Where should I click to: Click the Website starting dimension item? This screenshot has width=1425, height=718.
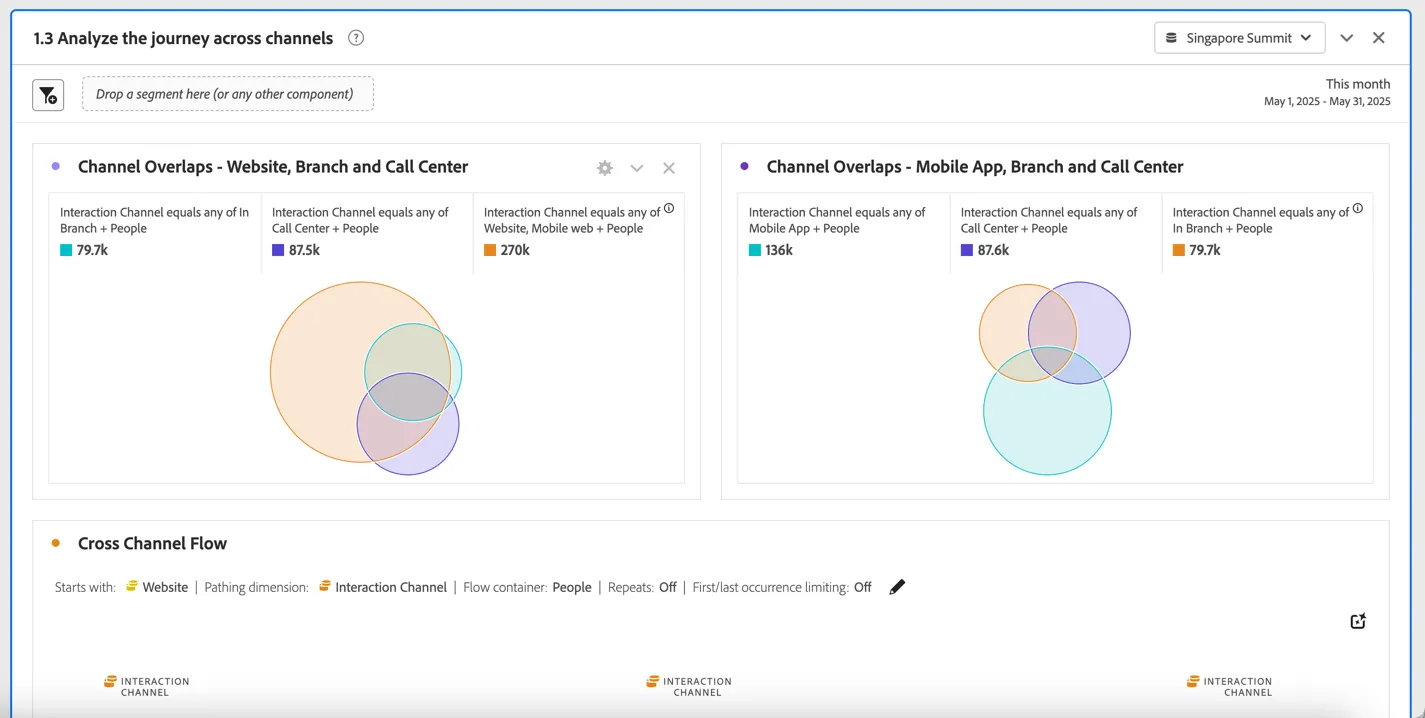[157, 587]
